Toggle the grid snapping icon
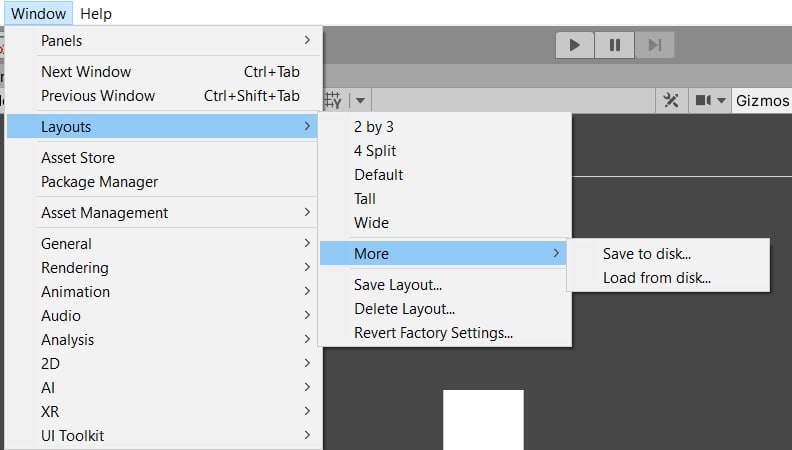792x450 pixels. tap(333, 100)
